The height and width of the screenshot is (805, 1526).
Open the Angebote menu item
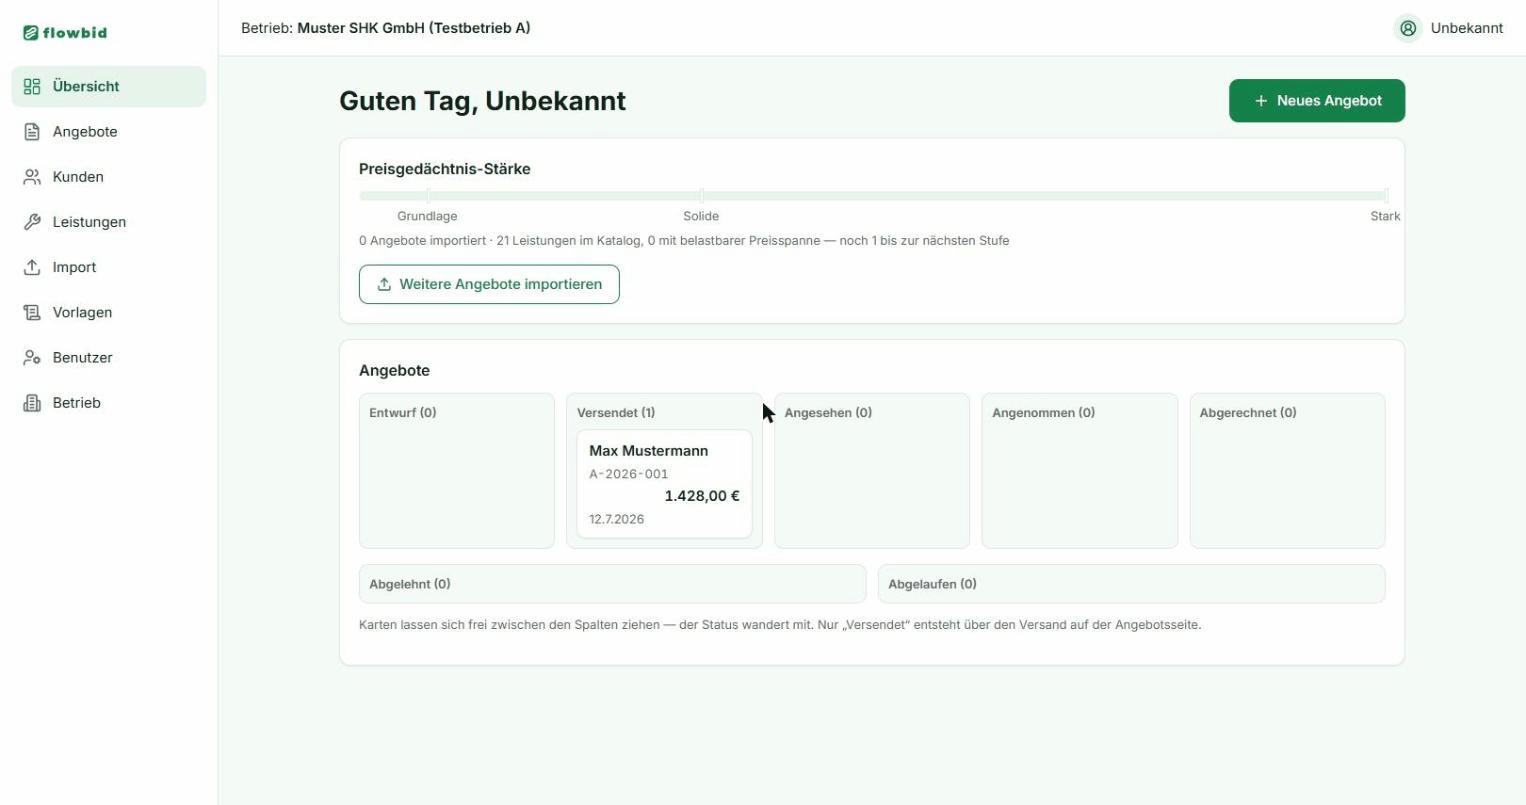tap(109, 132)
